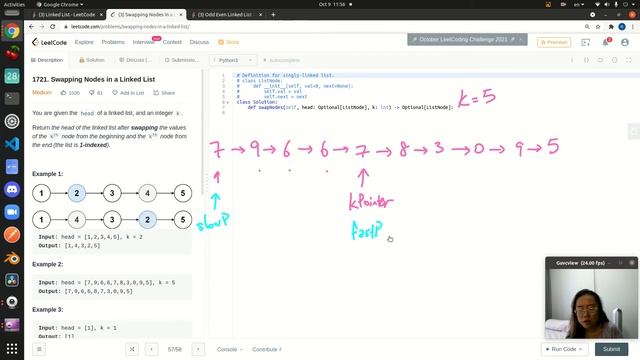Image resolution: width=640 pixels, height=360 pixels.
Task: Expand the Console panel
Action: click(x=229, y=349)
